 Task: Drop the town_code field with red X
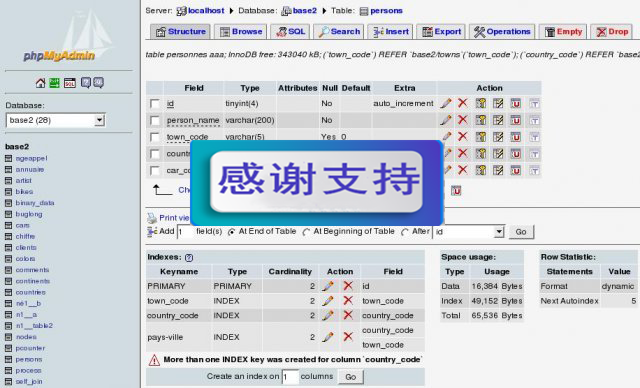pos(462,136)
